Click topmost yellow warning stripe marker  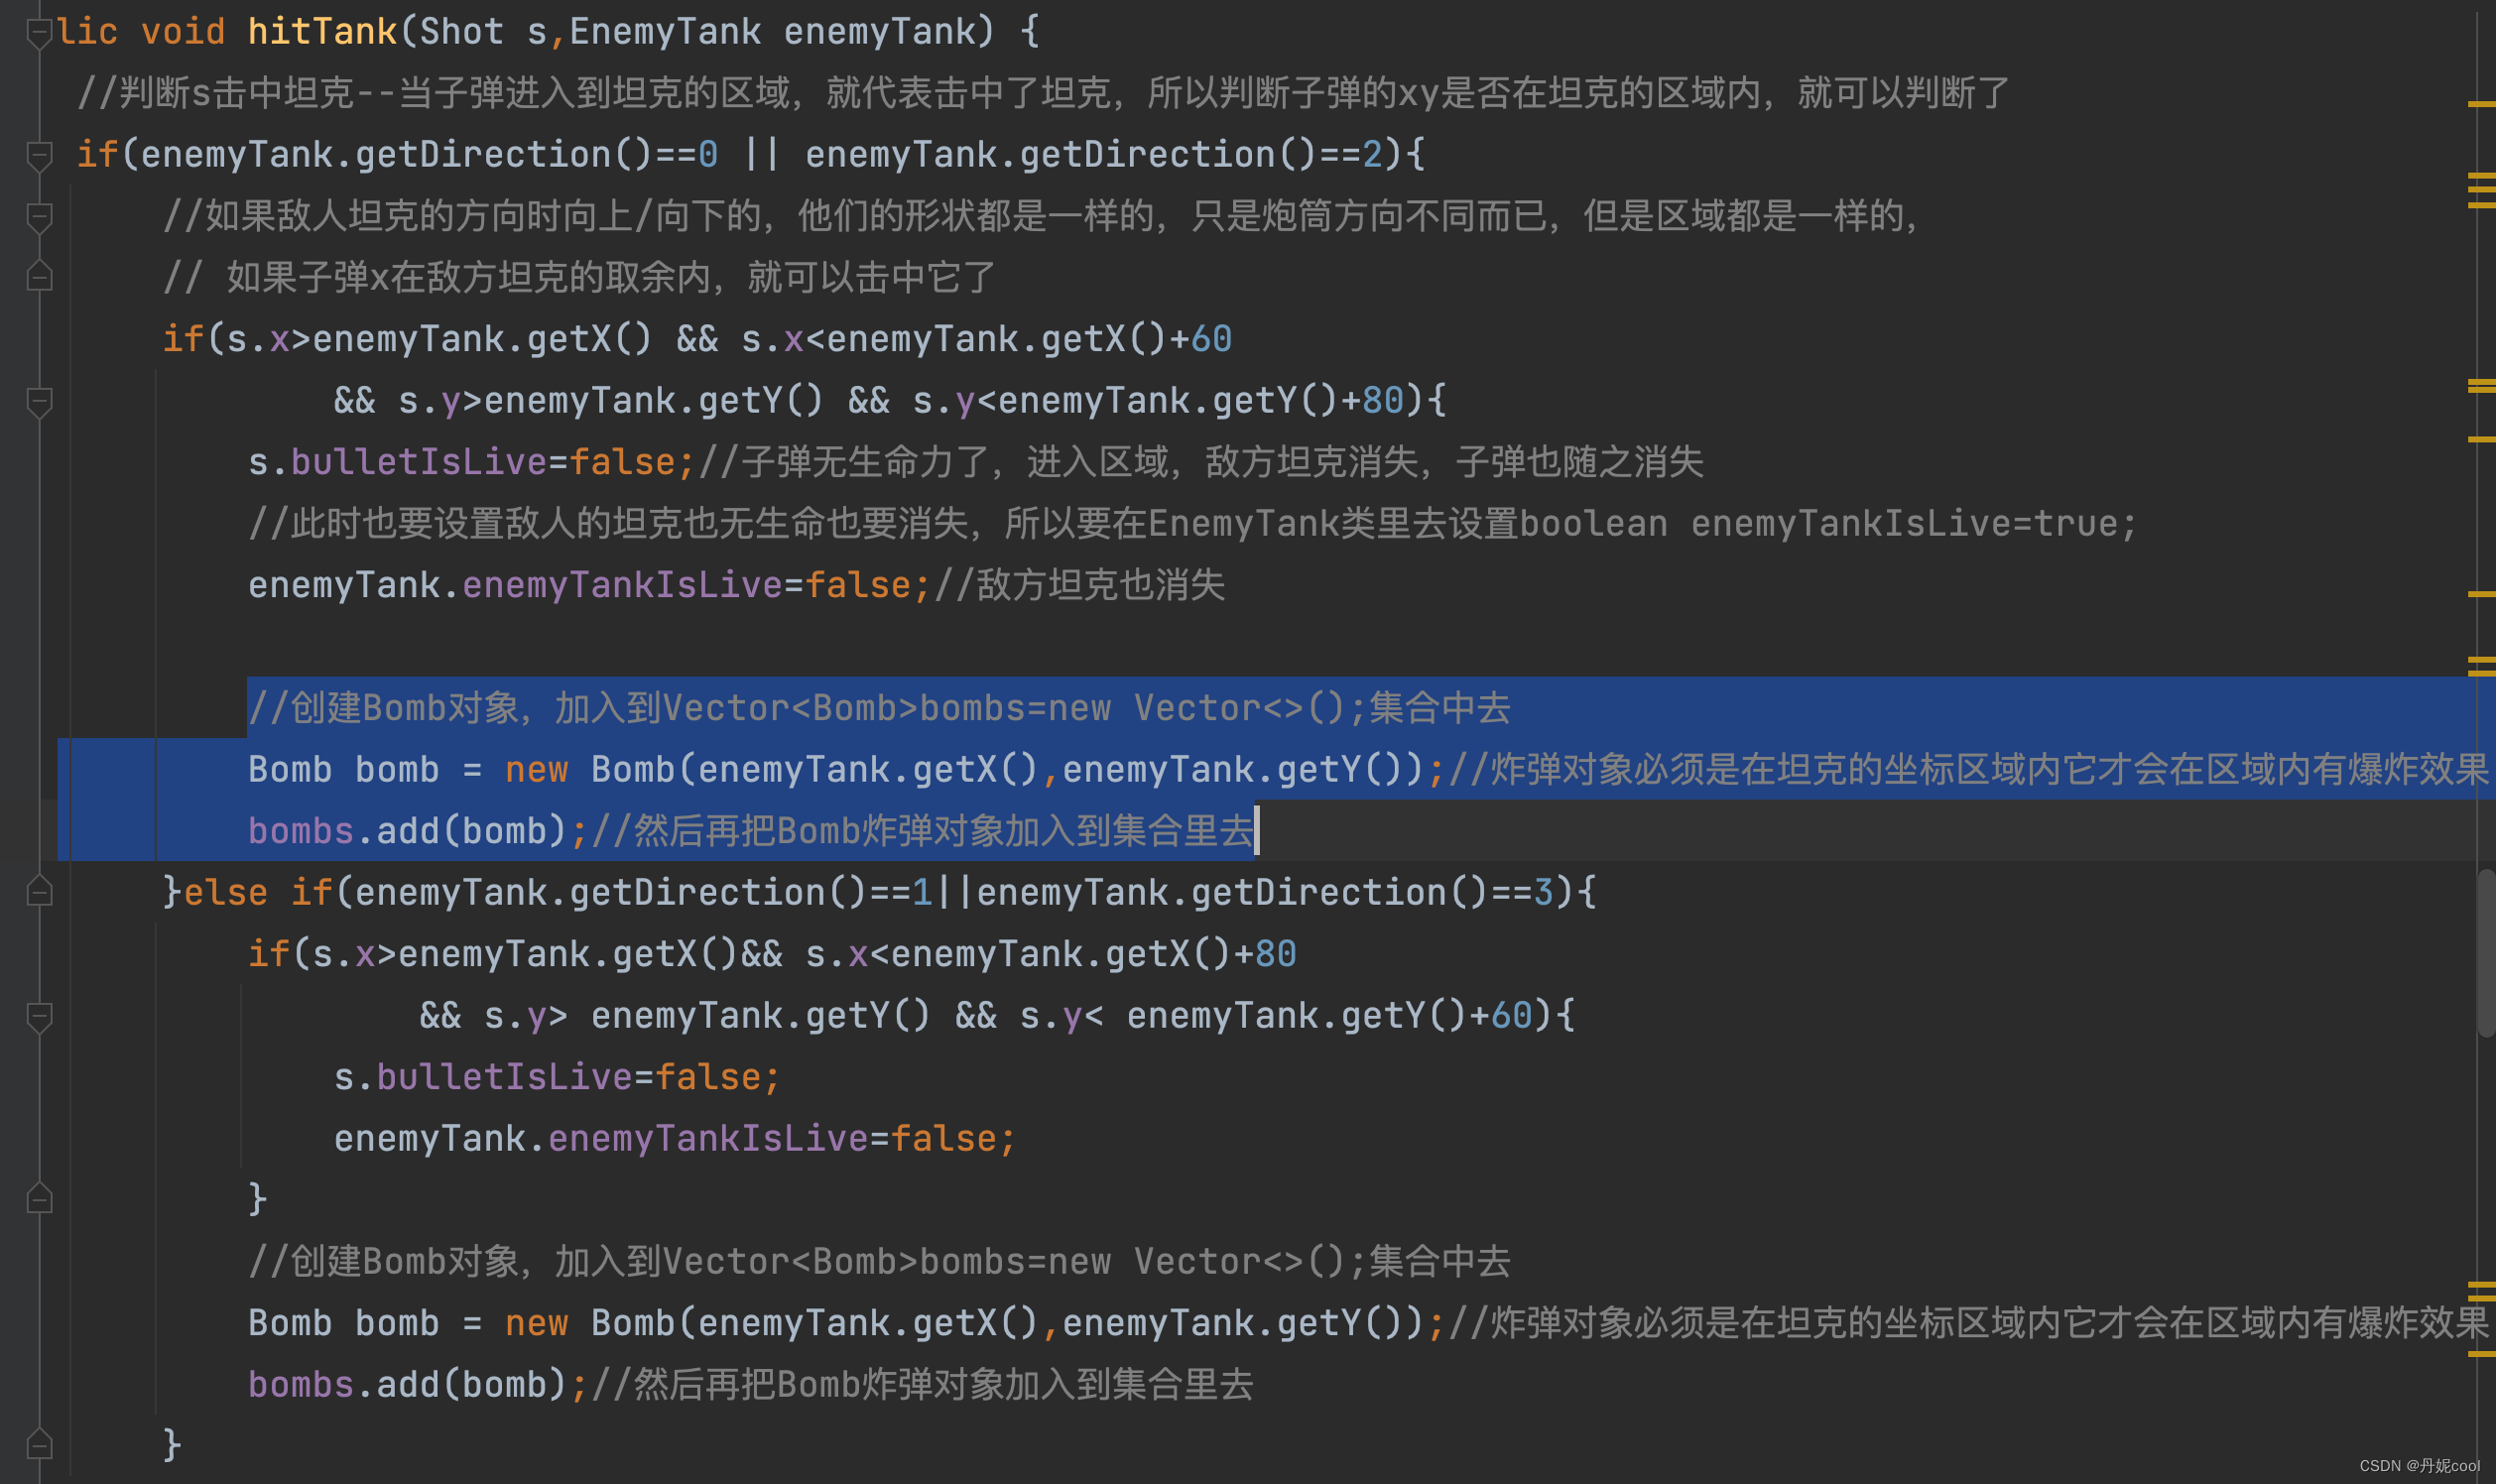[2481, 104]
